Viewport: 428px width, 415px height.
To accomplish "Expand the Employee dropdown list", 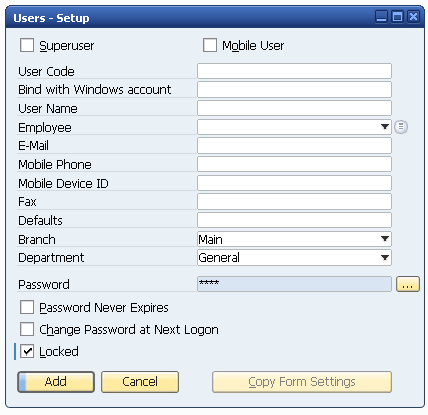I will (385, 127).
